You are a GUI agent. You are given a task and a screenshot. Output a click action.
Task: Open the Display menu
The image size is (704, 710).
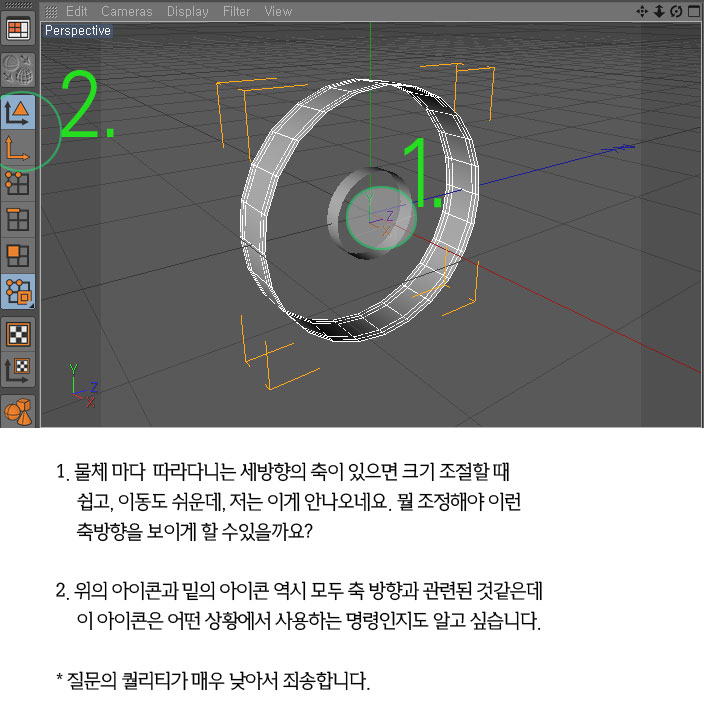(x=187, y=11)
